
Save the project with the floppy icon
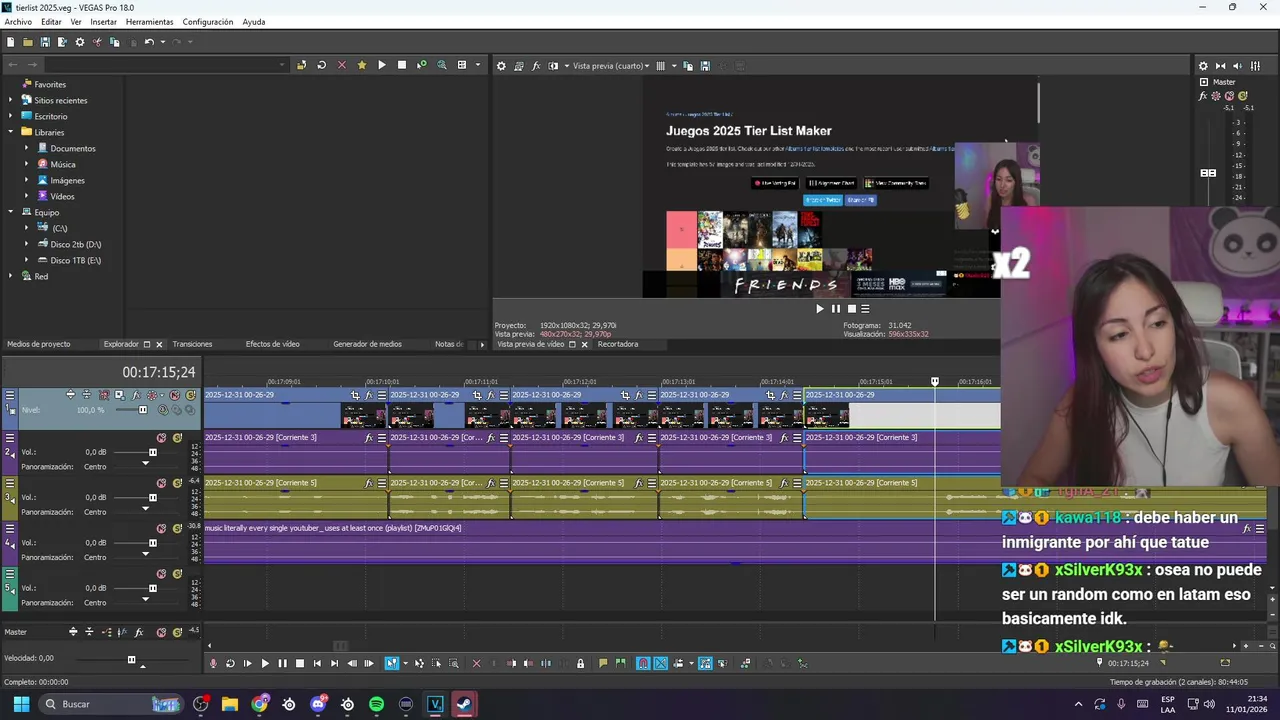click(45, 42)
